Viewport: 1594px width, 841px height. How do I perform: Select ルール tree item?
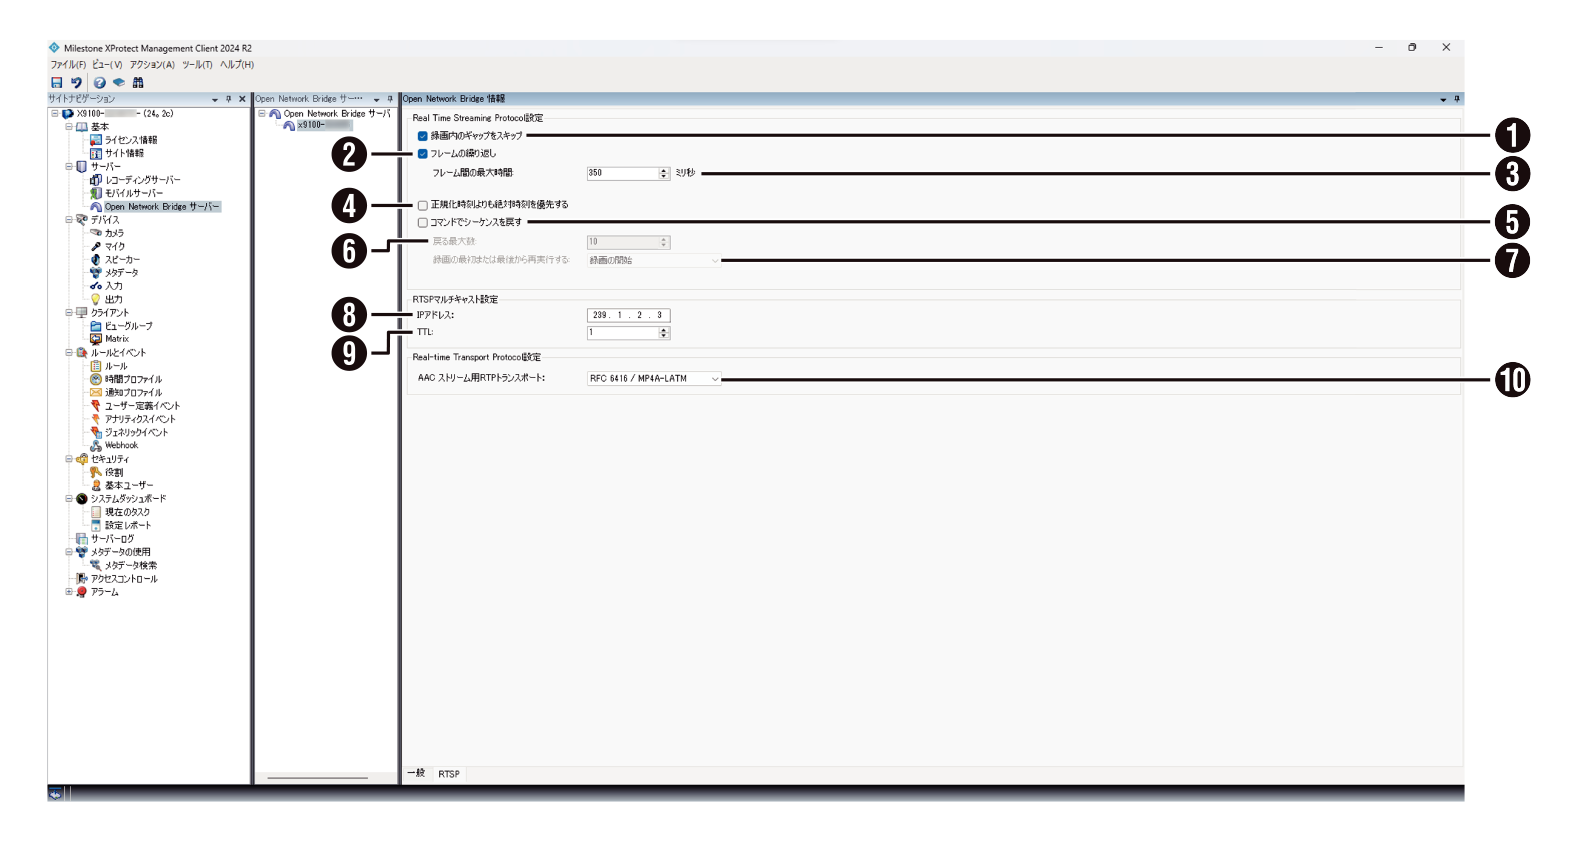(116, 366)
